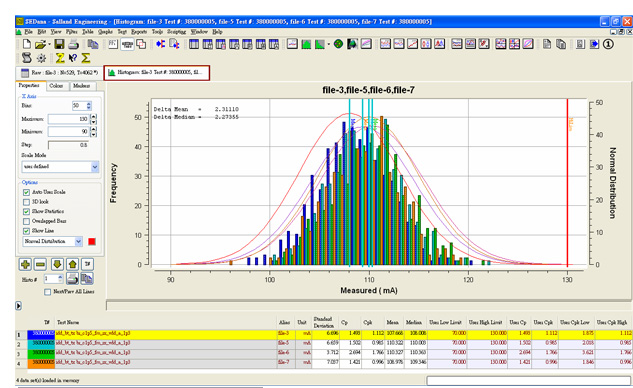Click the circled number one icon
Image resolution: width=633 pixels, height=388 pixels.
pyautogui.click(x=608, y=44)
